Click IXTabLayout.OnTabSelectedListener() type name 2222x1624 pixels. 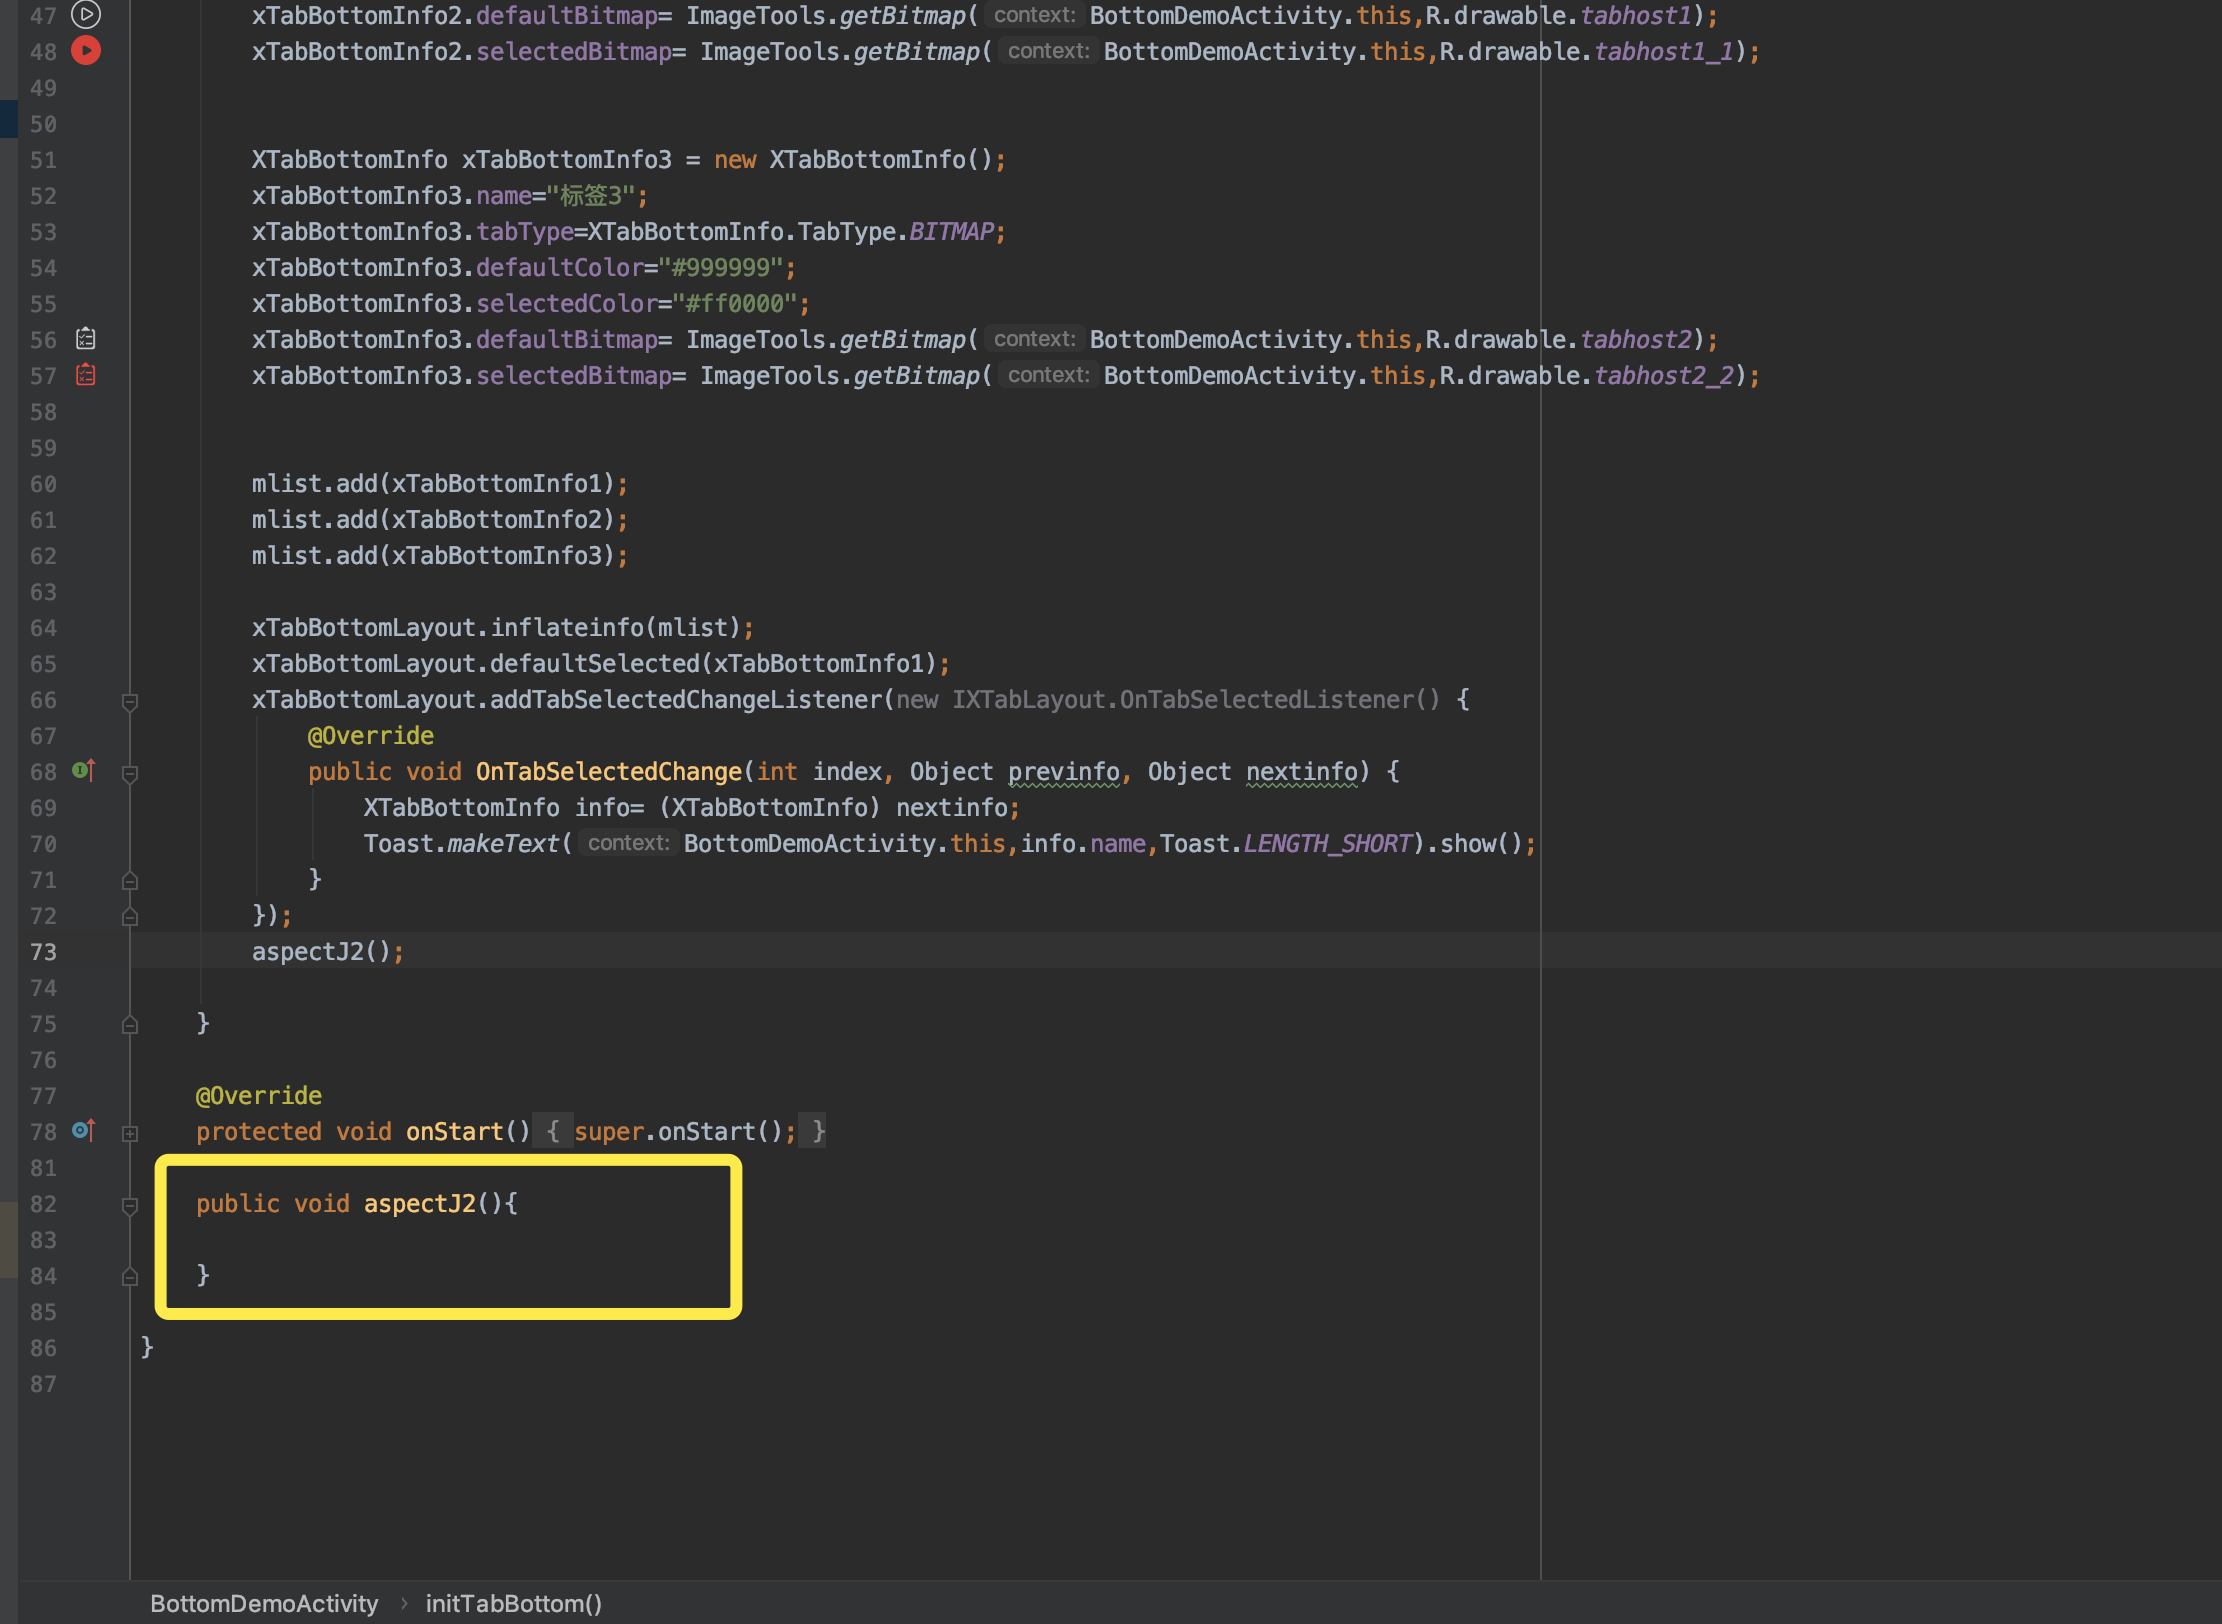(x=1196, y=699)
